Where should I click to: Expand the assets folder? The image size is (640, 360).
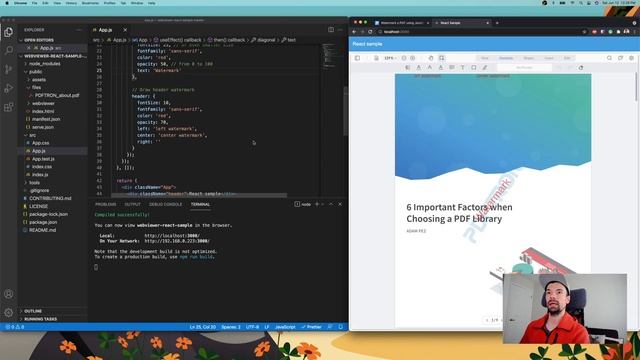39,80
